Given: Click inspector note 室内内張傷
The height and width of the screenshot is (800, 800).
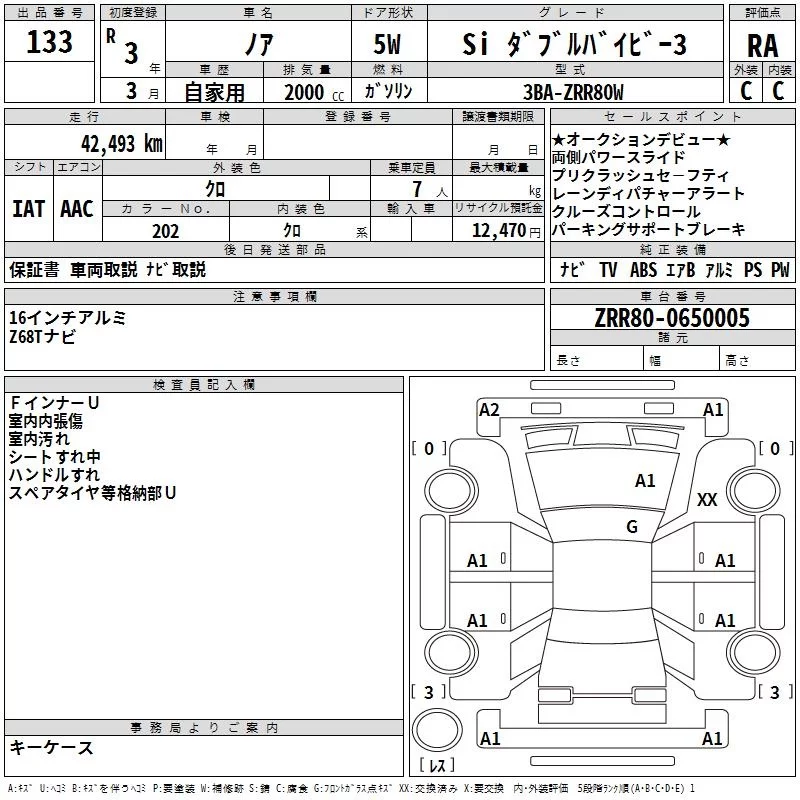Looking at the screenshot, I should pos(45,421).
